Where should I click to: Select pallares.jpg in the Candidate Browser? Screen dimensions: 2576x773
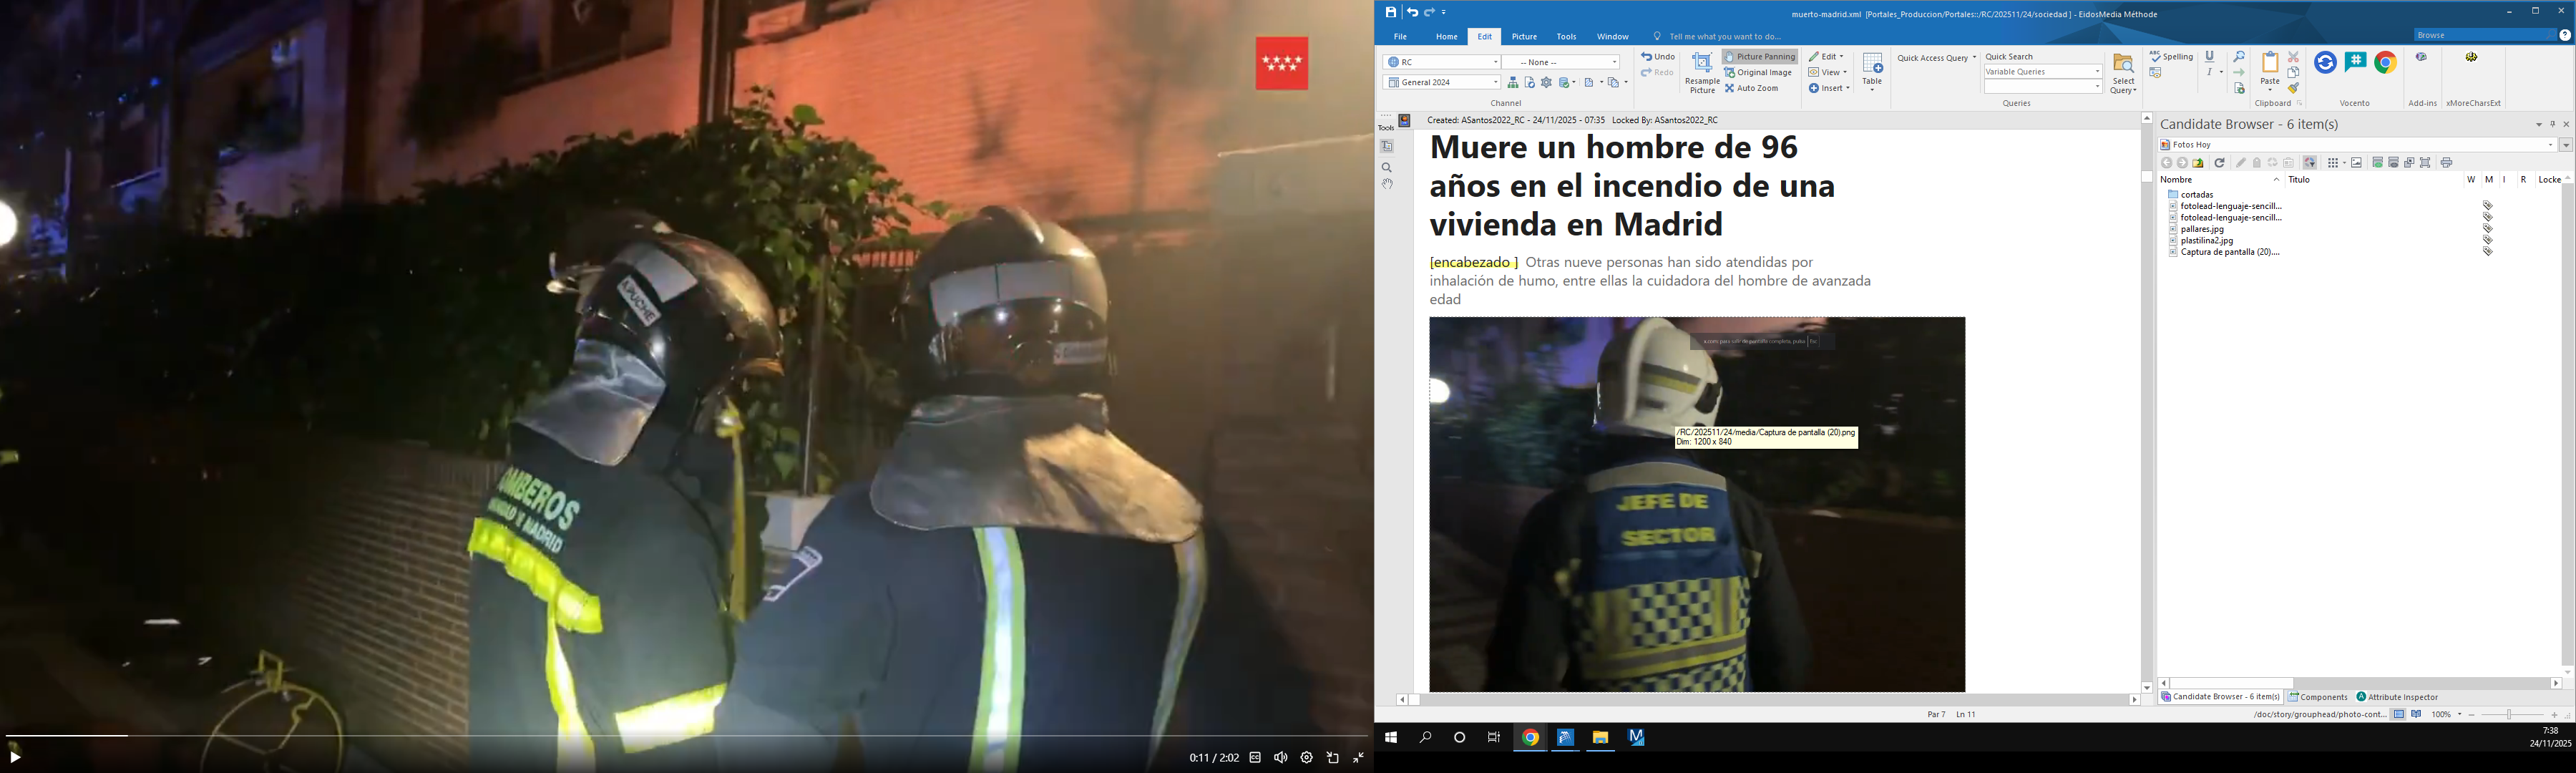click(2203, 229)
